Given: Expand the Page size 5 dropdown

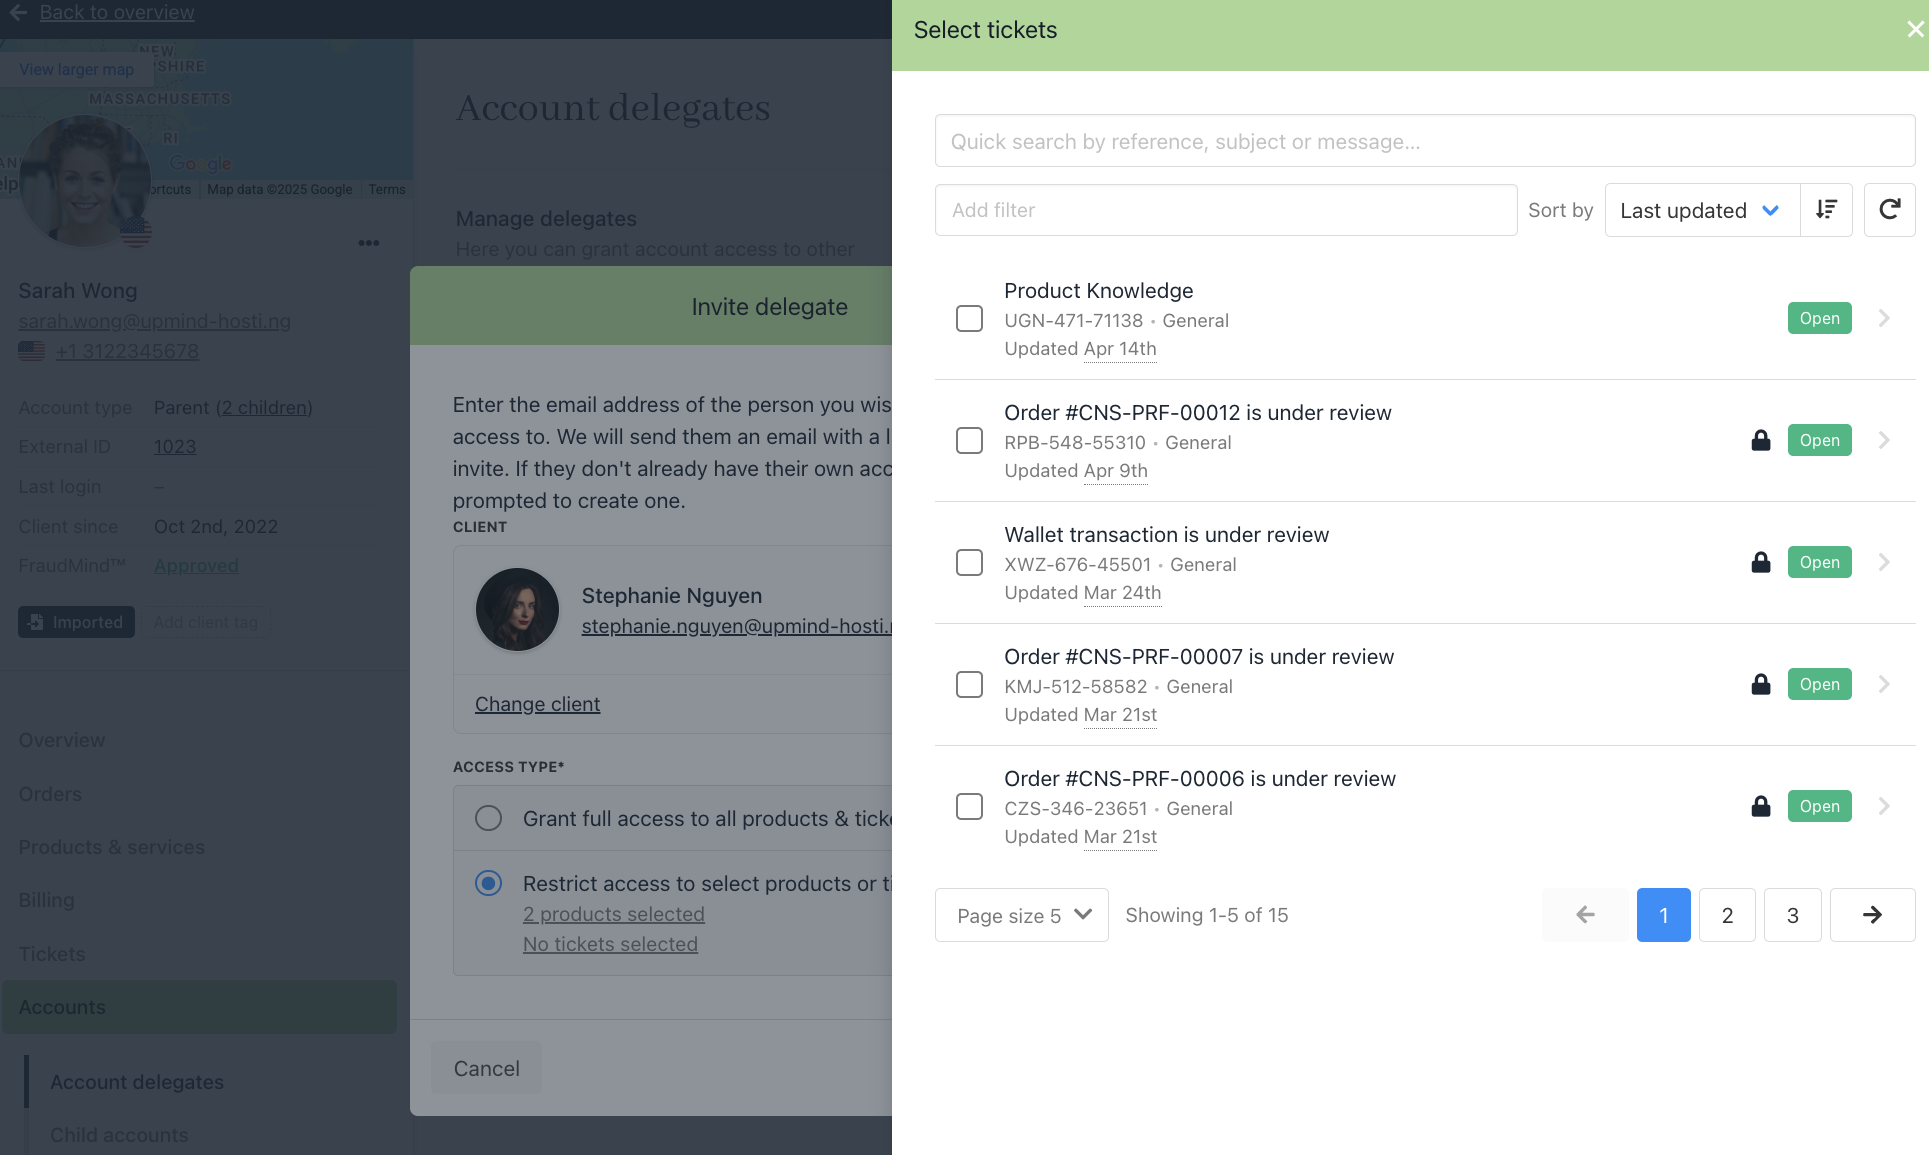Looking at the screenshot, I should [1021, 915].
